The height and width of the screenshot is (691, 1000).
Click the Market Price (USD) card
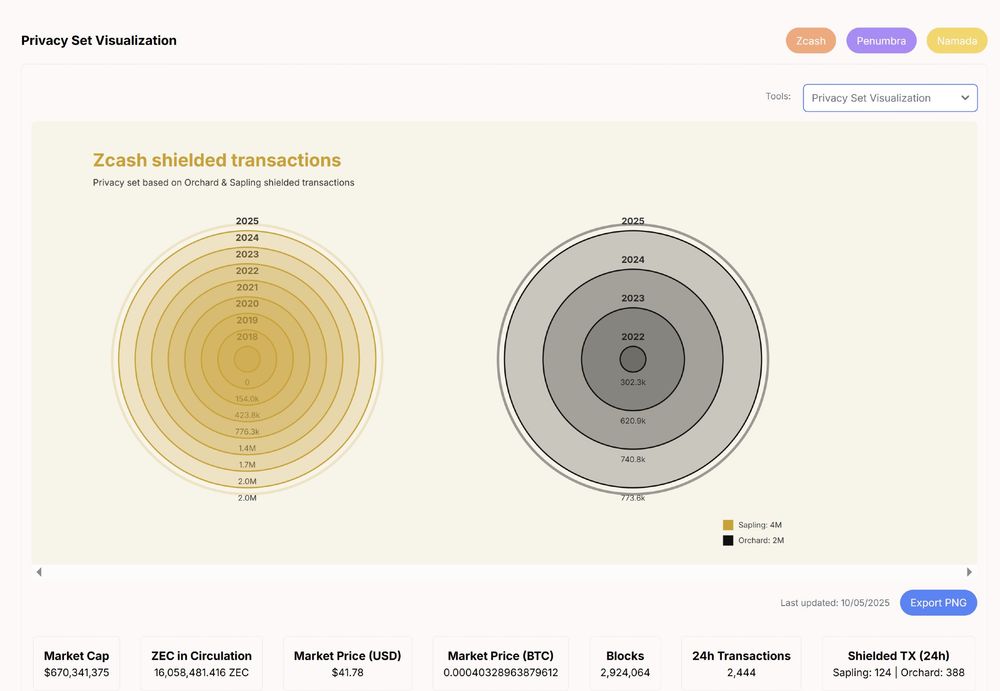coord(348,664)
